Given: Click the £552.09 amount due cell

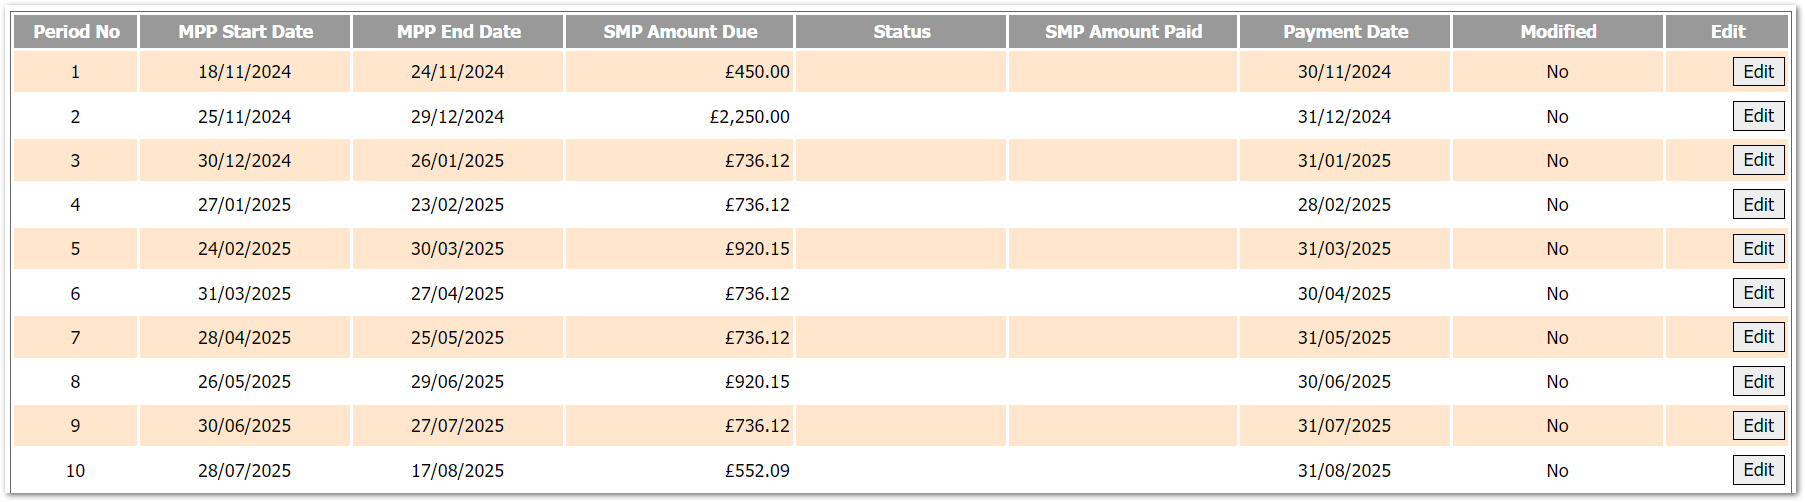Looking at the screenshot, I should click(756, 471).
